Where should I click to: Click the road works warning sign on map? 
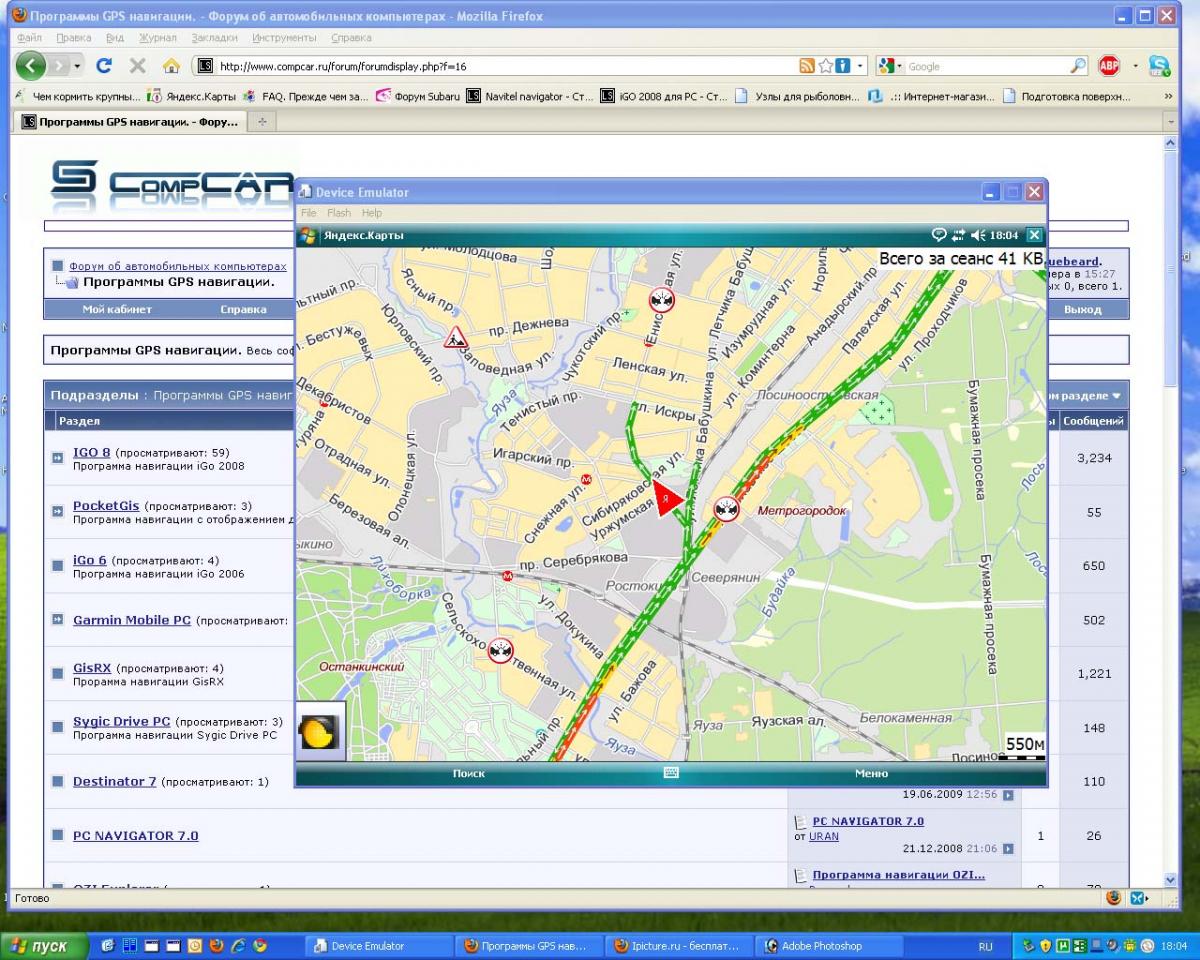click(456, 338)
